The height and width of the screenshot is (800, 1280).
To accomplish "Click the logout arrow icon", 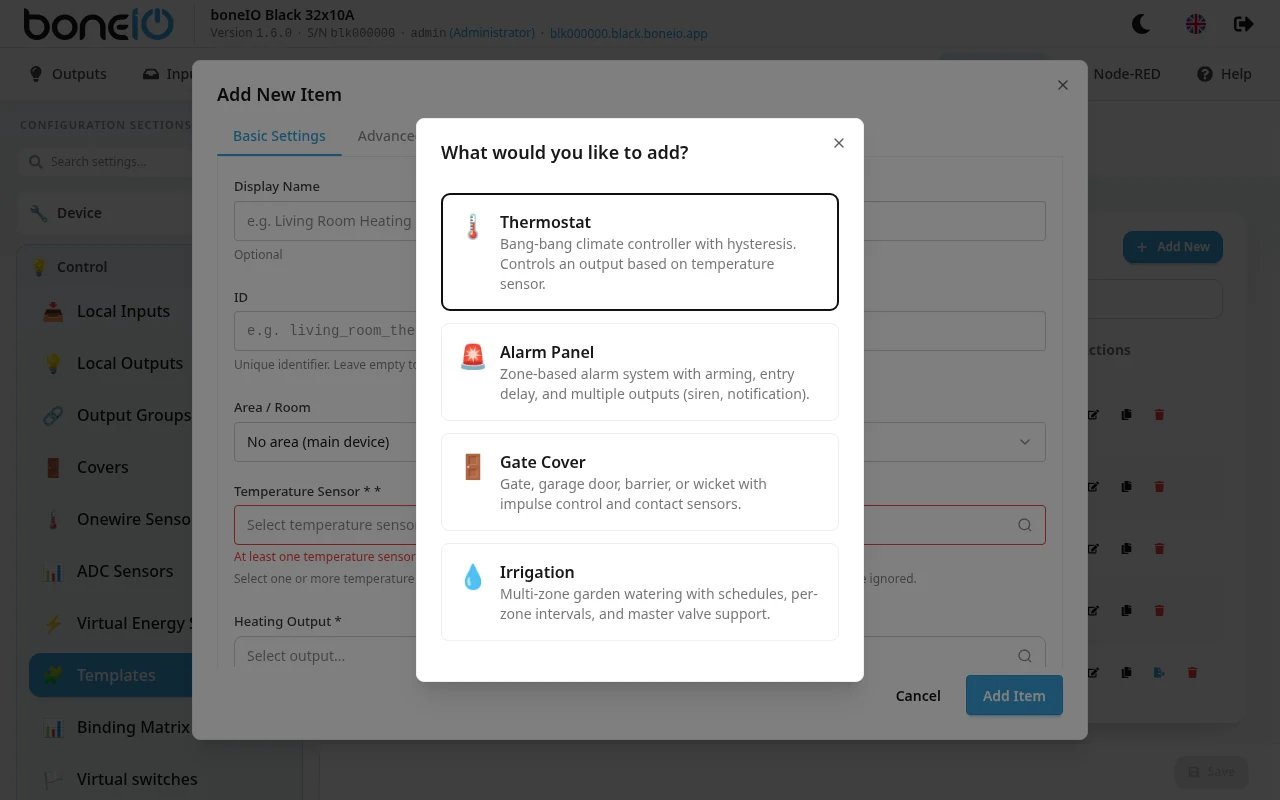I will (1243, 24).
